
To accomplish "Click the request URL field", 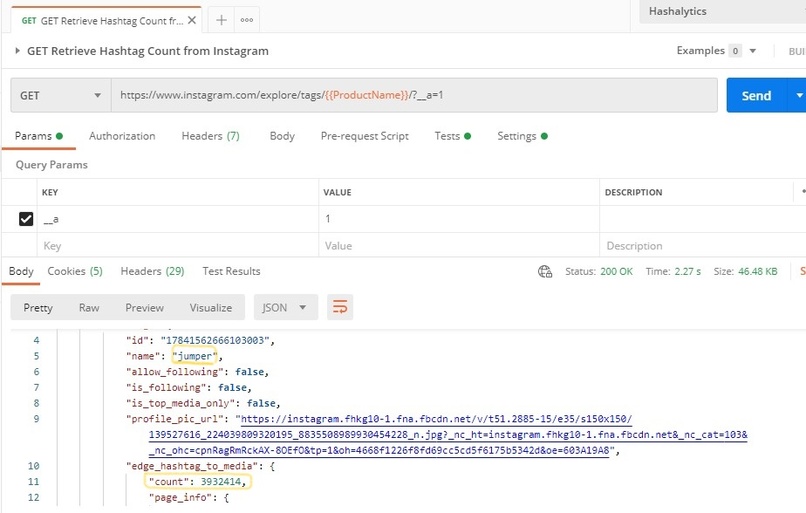I will [x=414, y=95].
